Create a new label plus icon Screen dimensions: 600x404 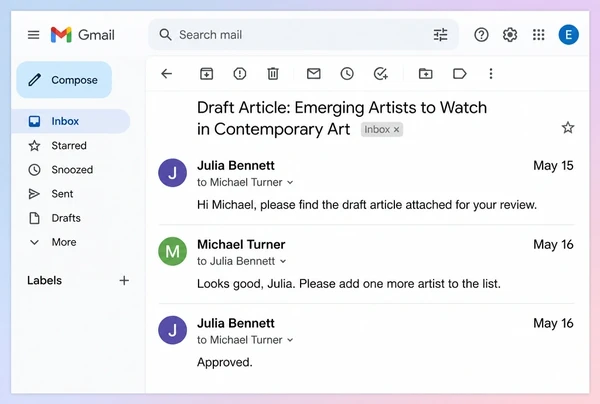coord(124,280)
